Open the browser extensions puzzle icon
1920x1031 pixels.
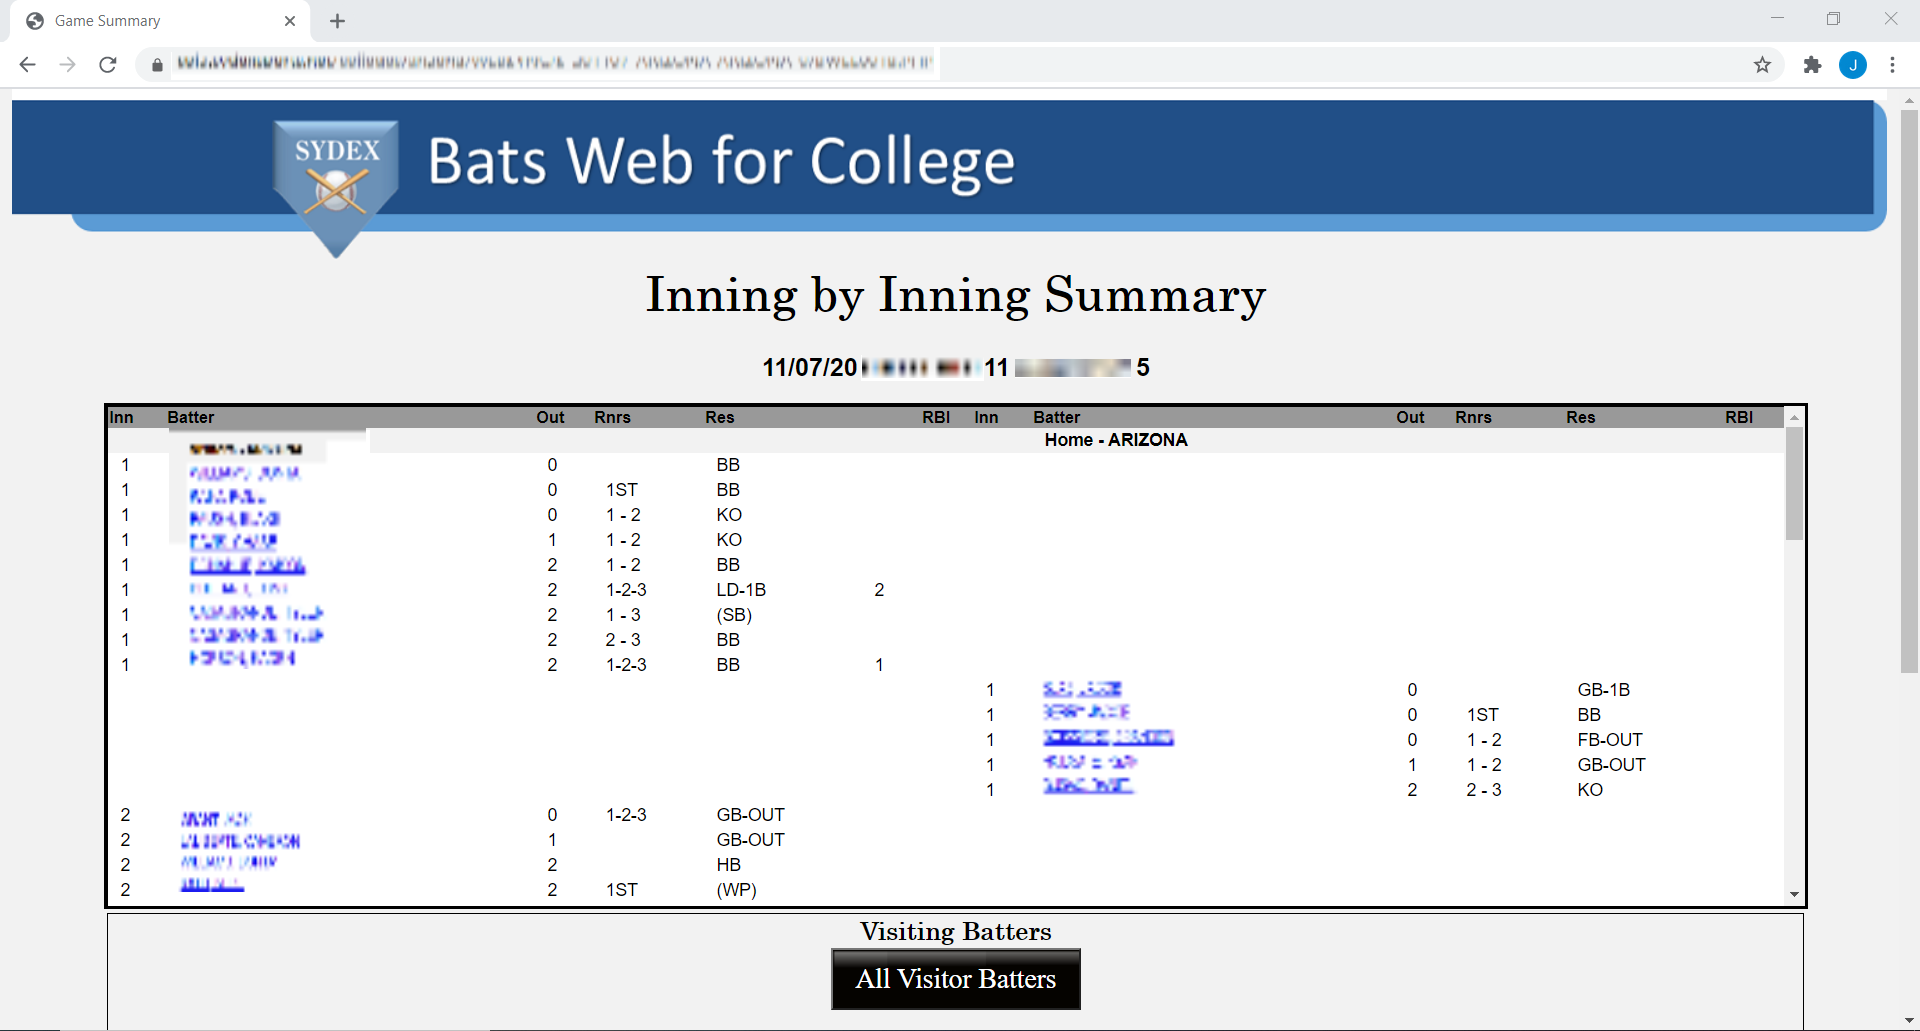(1812, 64)
